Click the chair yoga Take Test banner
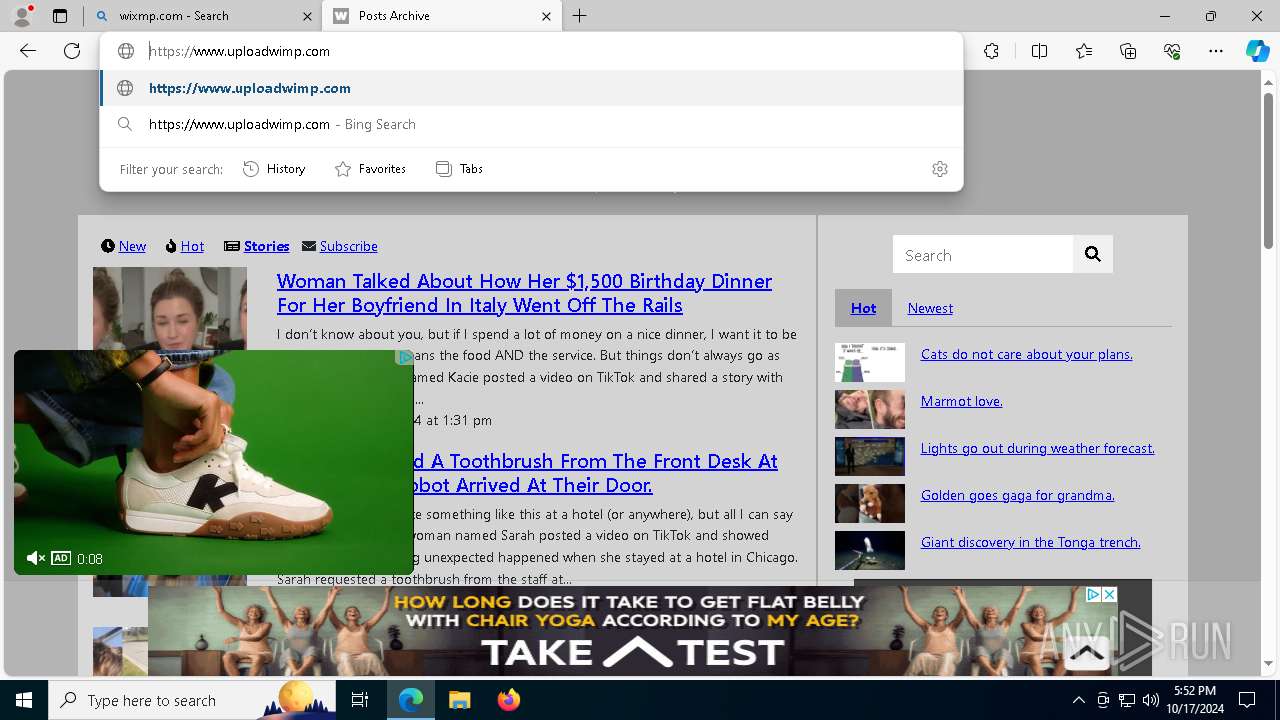The height and width of the screenshot is (720, 1280). tap(634, 631)
